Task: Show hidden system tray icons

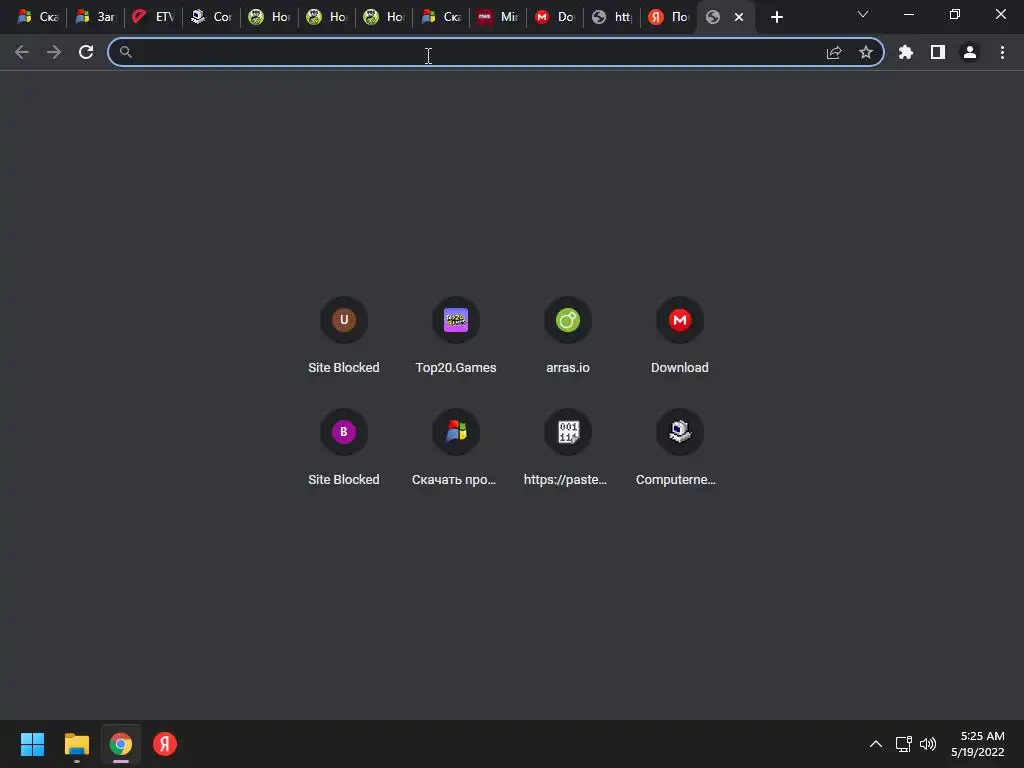Action: 876,744
